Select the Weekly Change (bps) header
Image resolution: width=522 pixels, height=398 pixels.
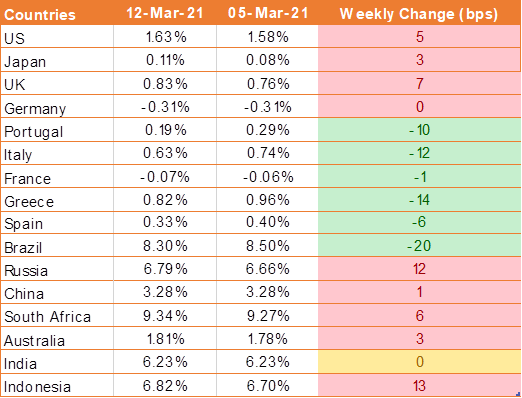click(419, 13)
